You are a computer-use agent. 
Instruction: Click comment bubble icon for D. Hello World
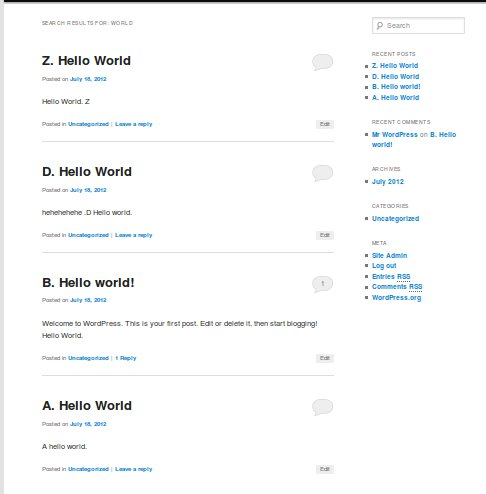pos(322,173)
